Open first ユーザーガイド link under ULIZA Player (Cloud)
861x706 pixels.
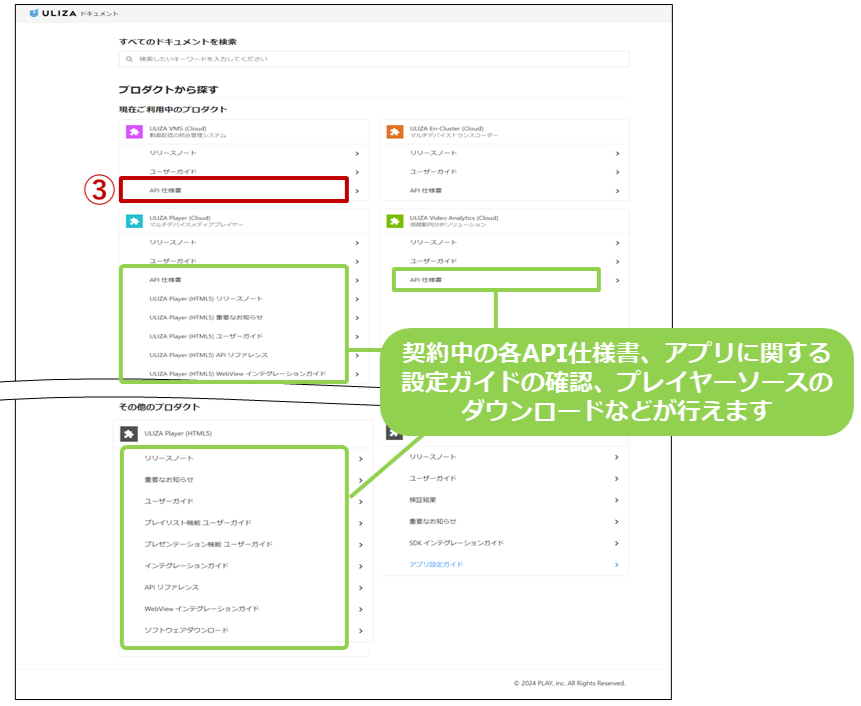(x=173, y=261)
